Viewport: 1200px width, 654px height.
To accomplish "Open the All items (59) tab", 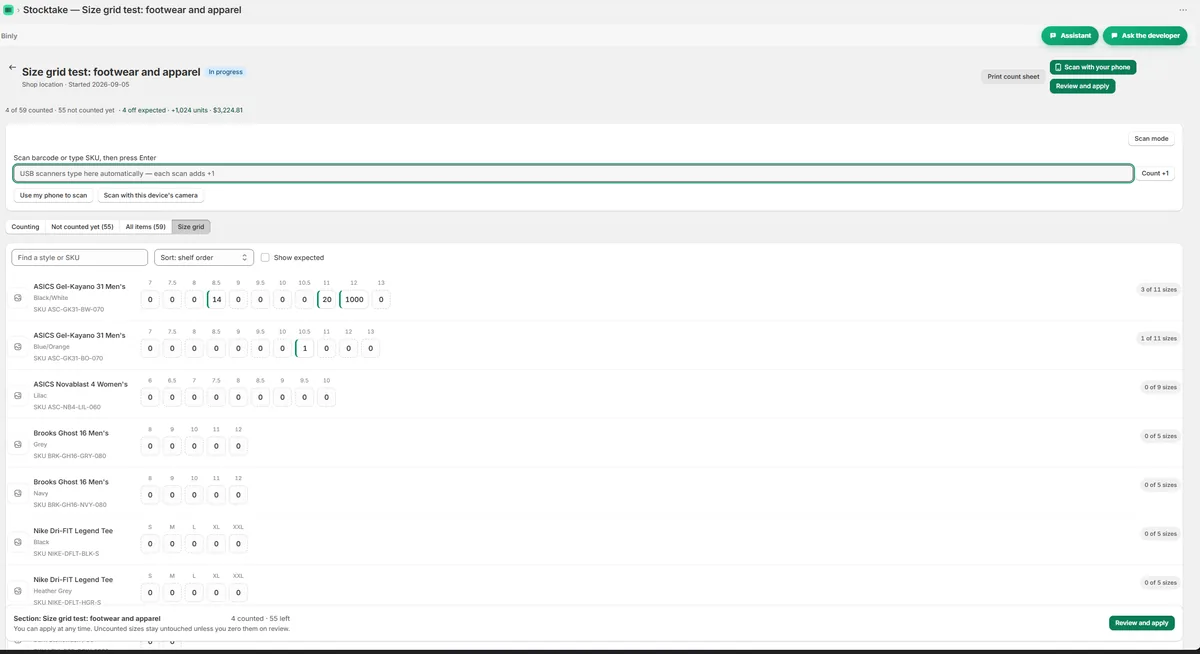I will [145, 227].
